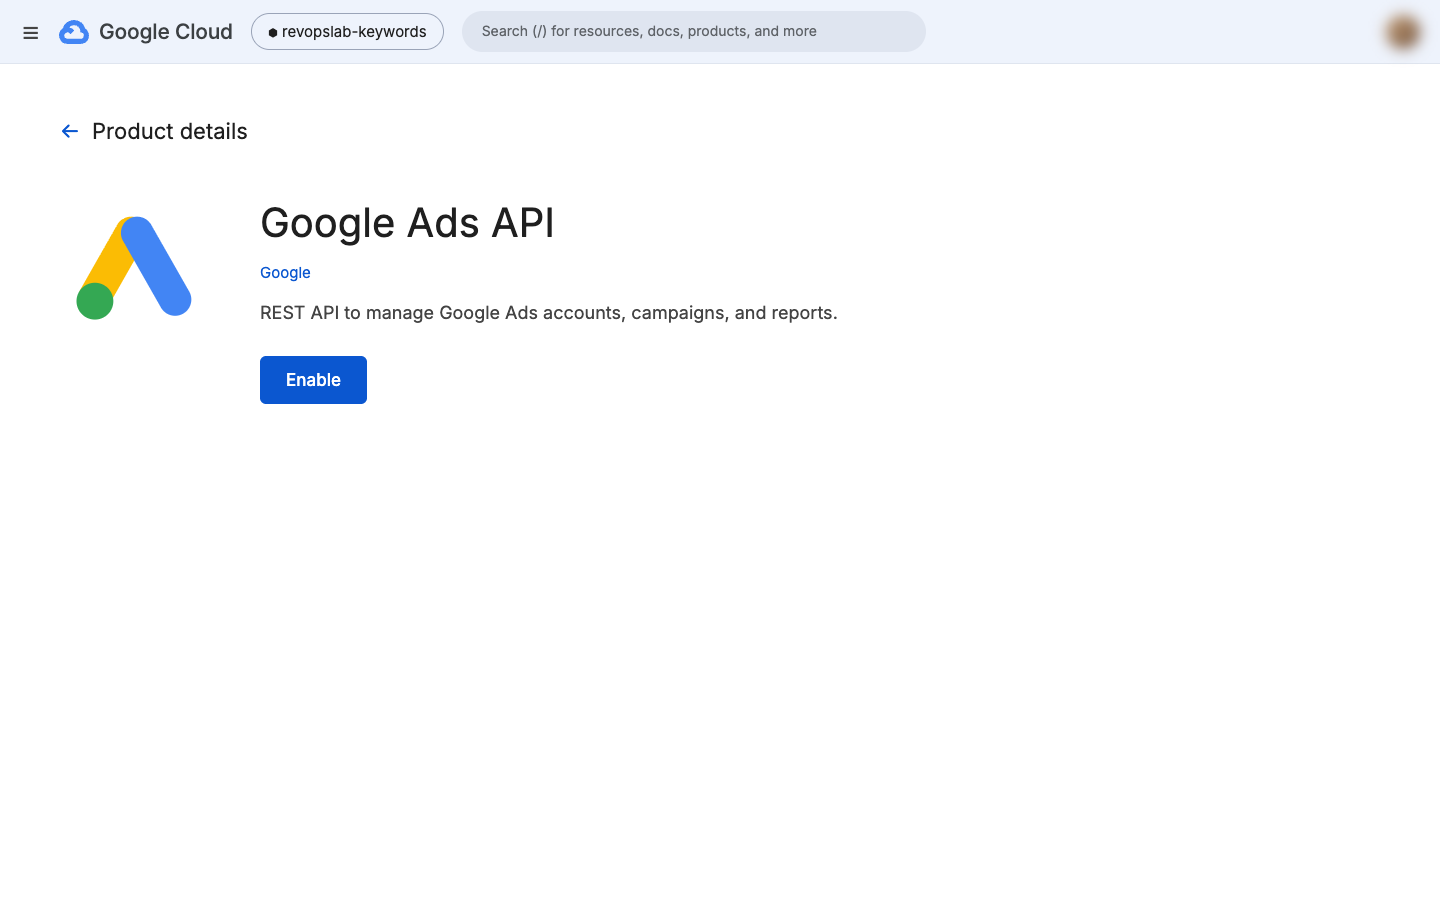Go back using the Product details arrow
1440x900 pixels.
pyautogui.click(x=70, y=131)
